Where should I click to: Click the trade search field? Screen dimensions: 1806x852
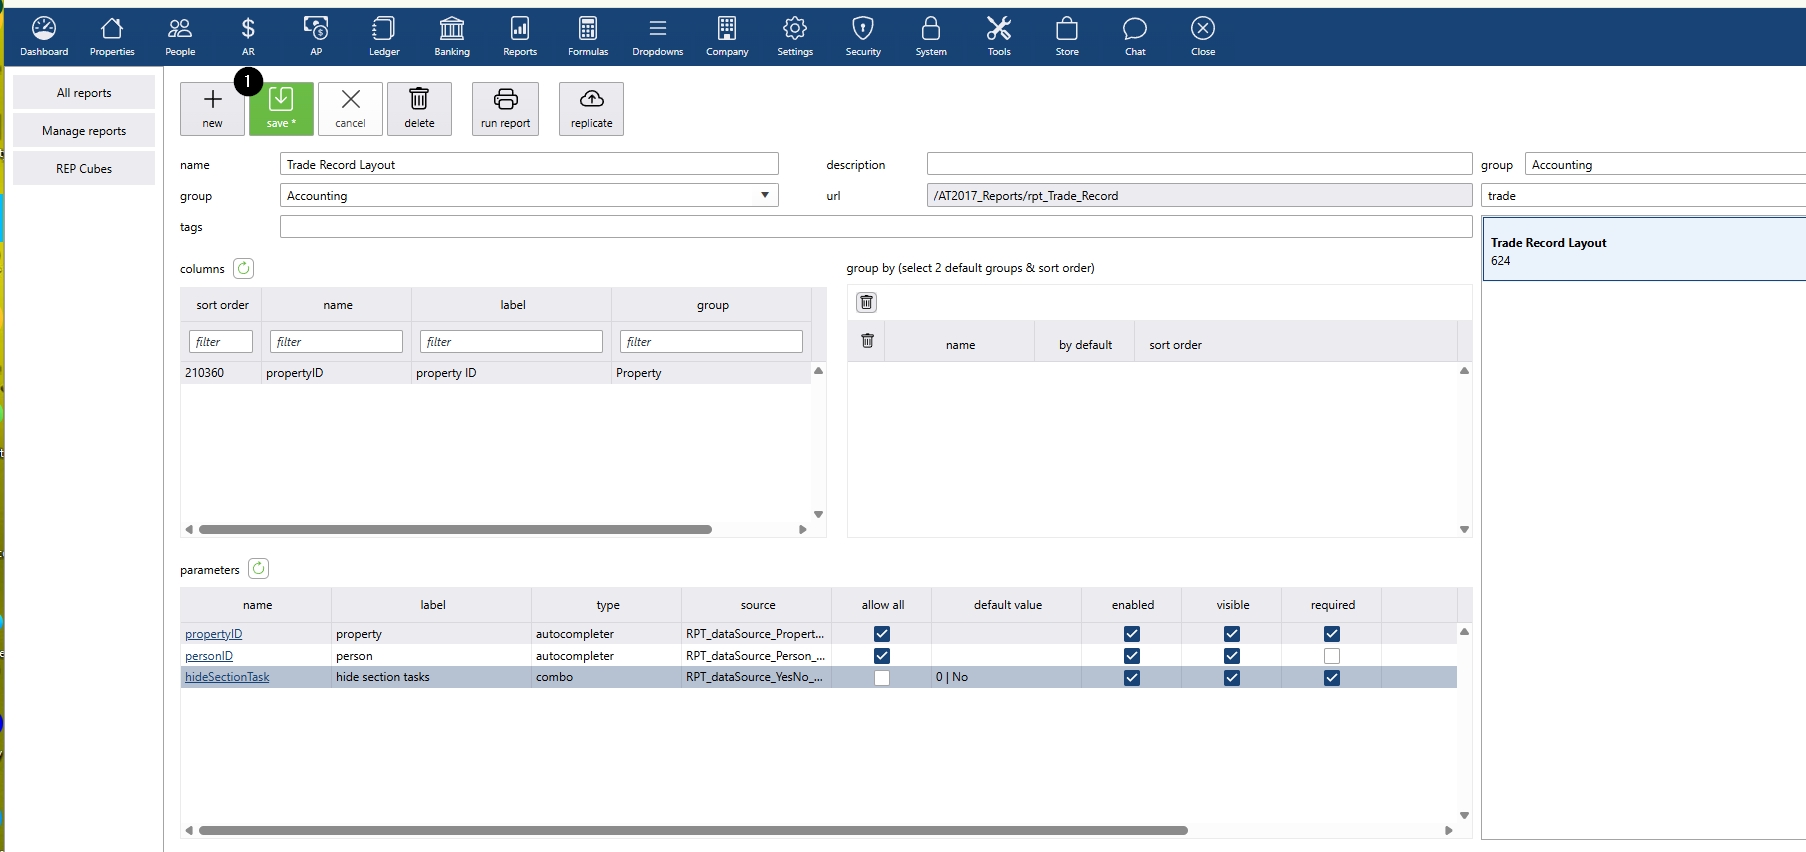1643,195
